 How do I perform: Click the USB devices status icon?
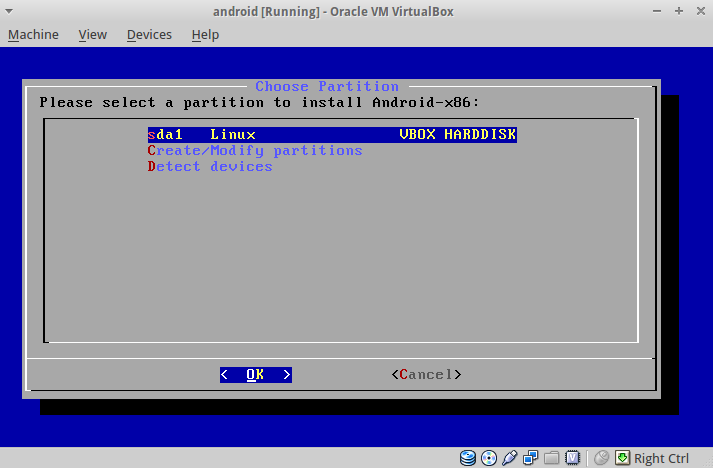[x=509, y=458]
